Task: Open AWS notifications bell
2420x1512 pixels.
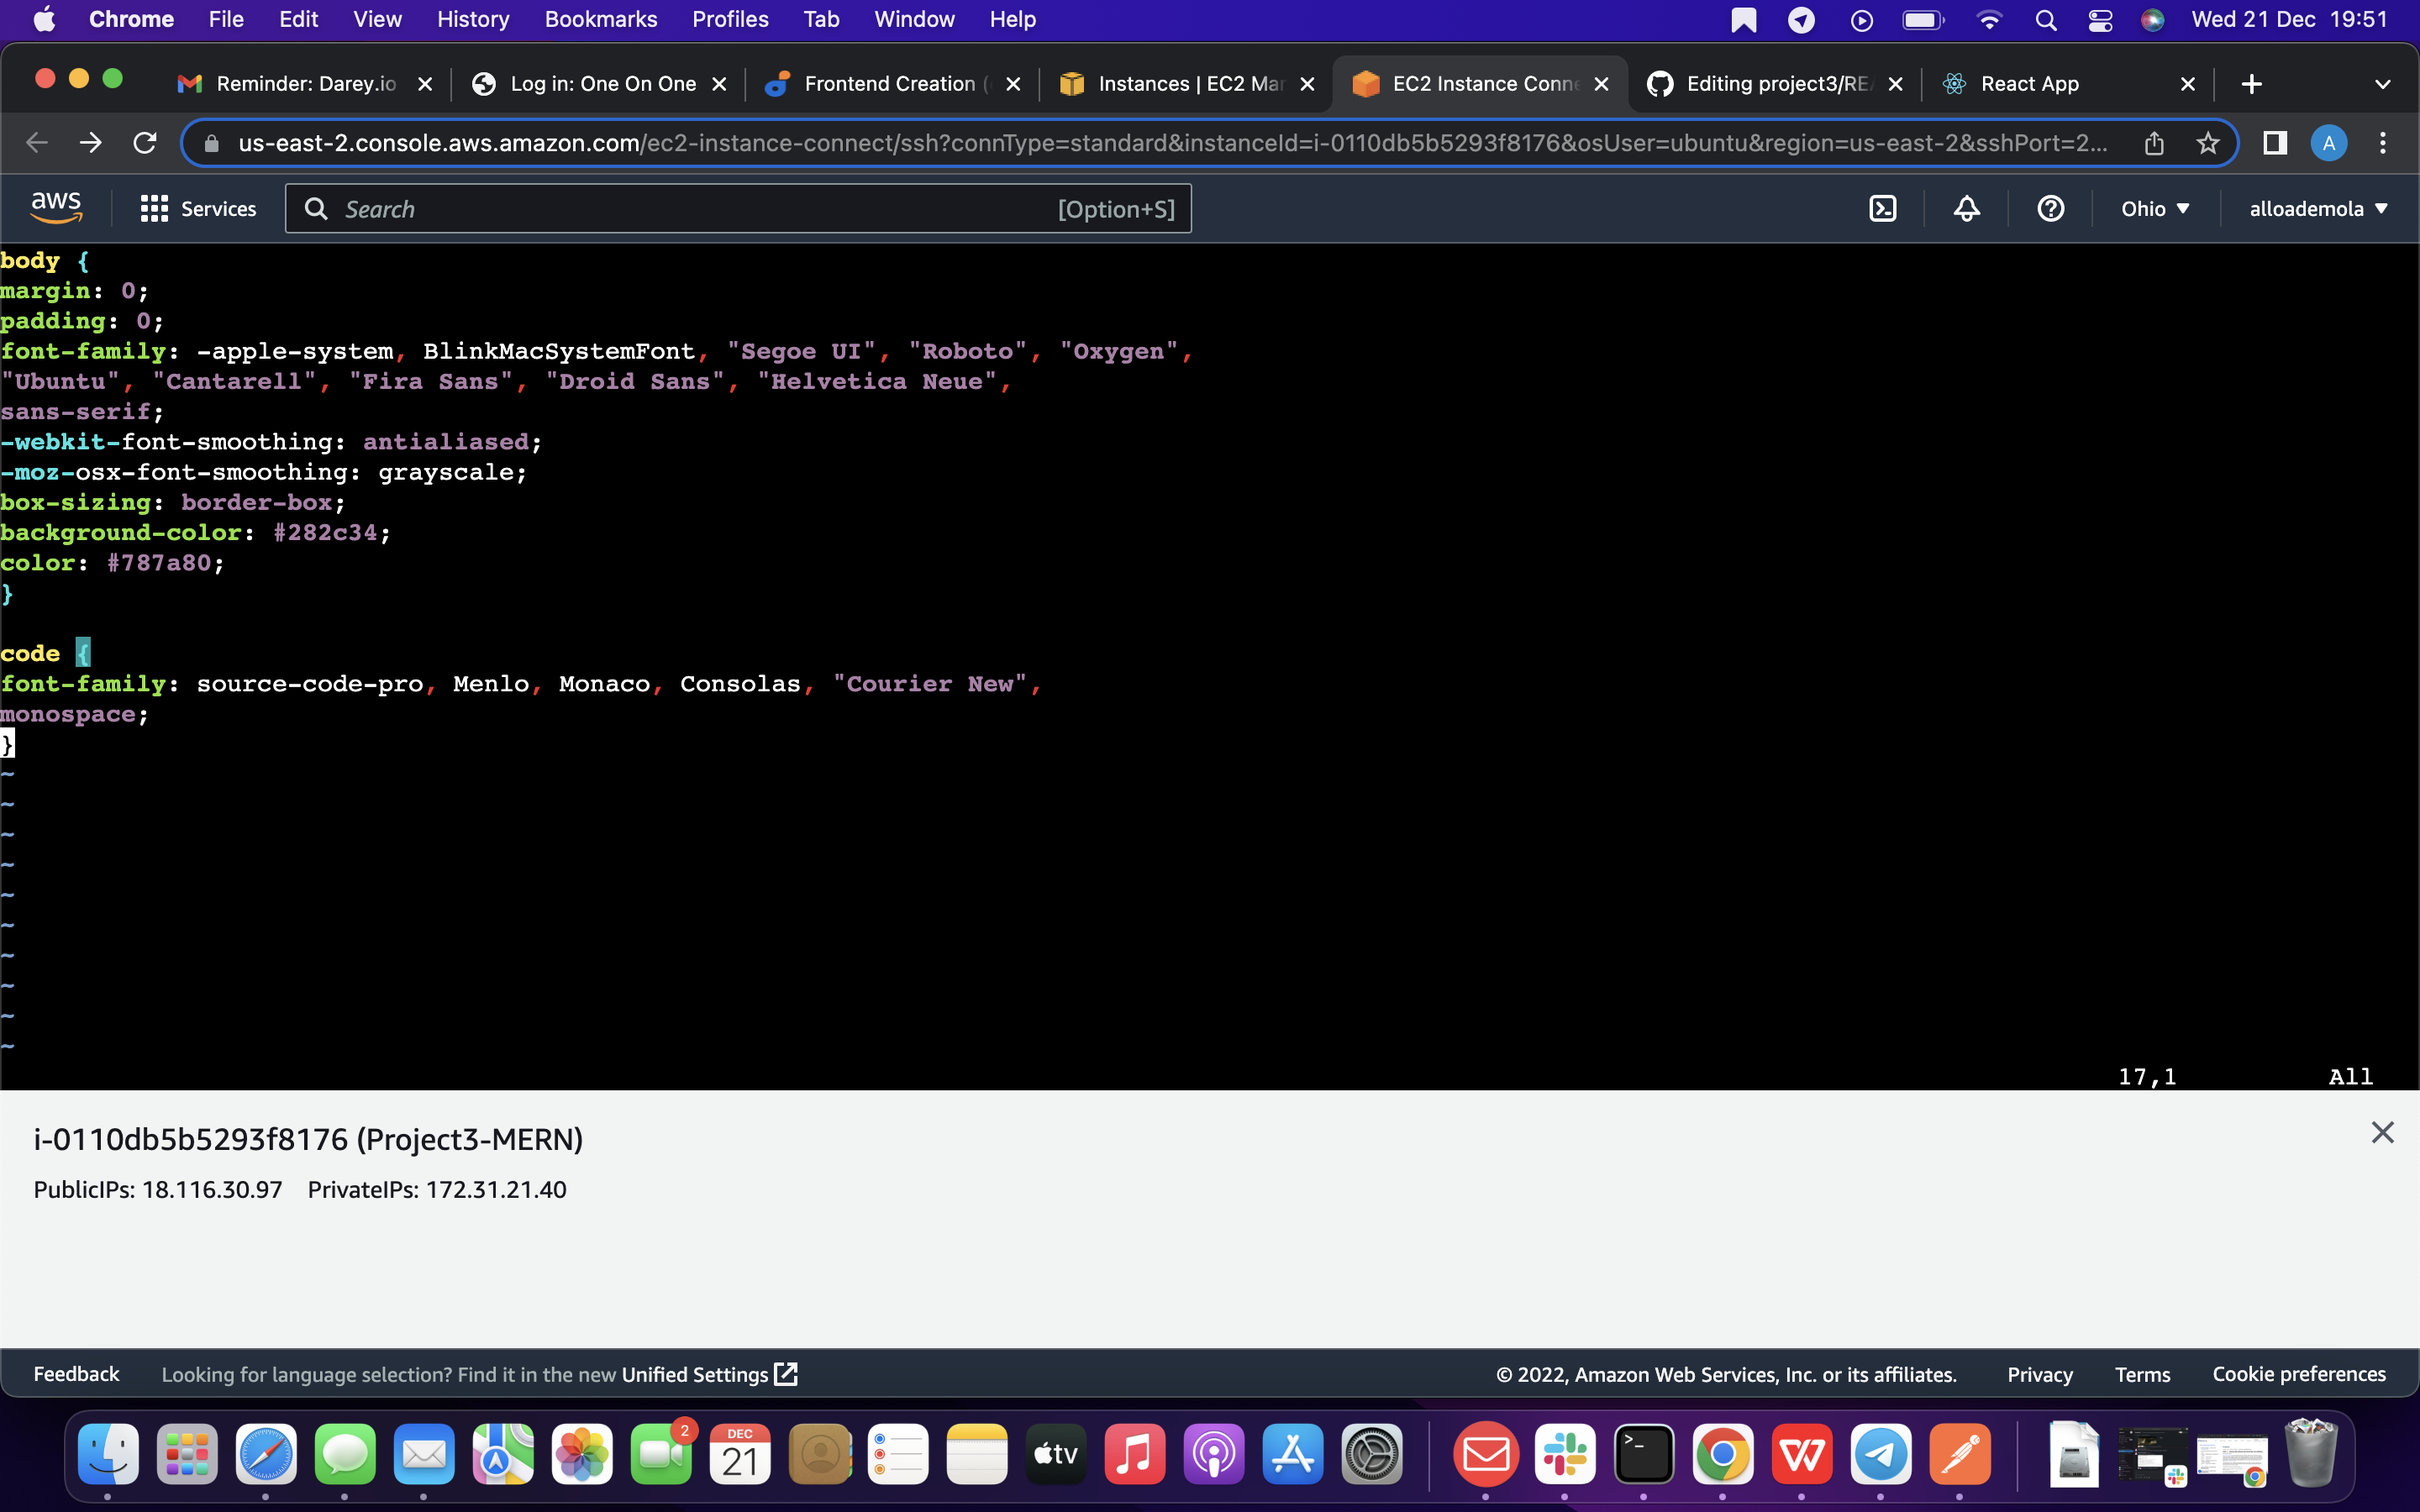Action: point(1965,208)
